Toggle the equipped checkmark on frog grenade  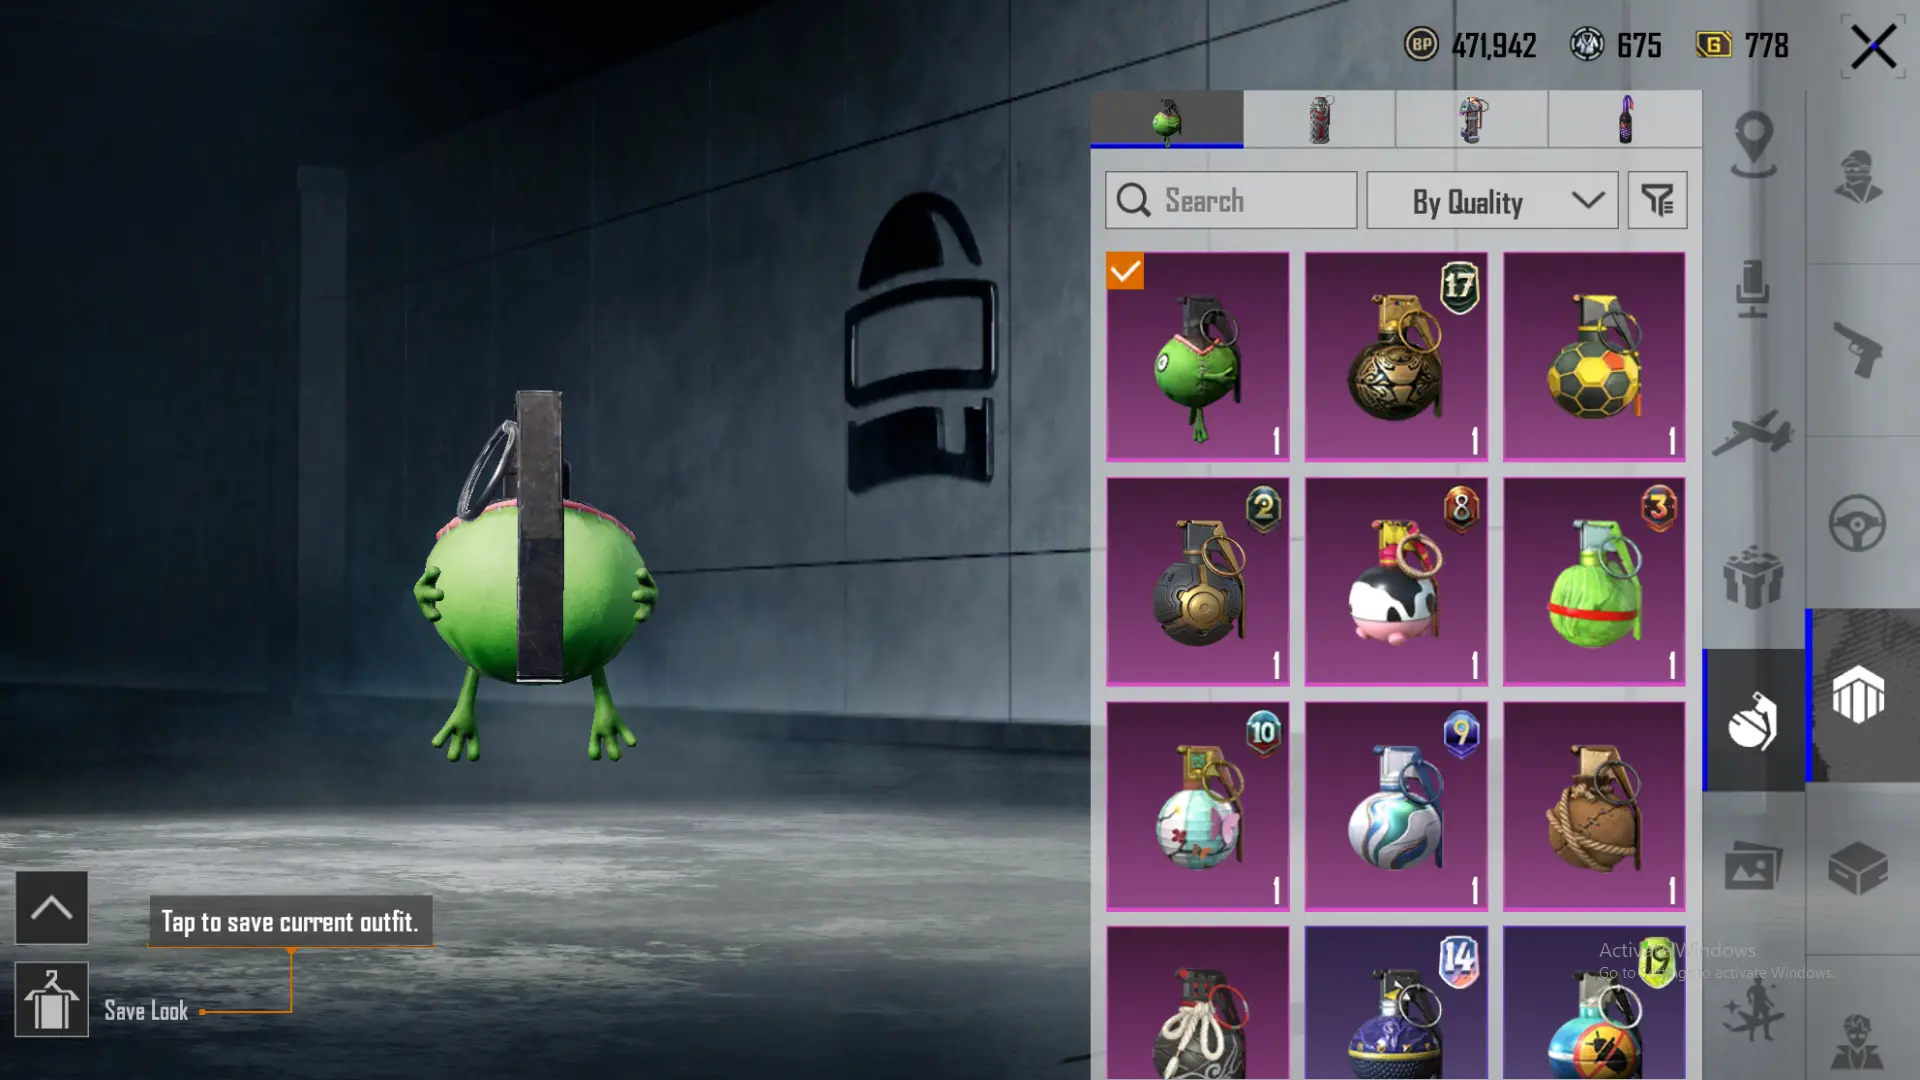click(1125, 271)
